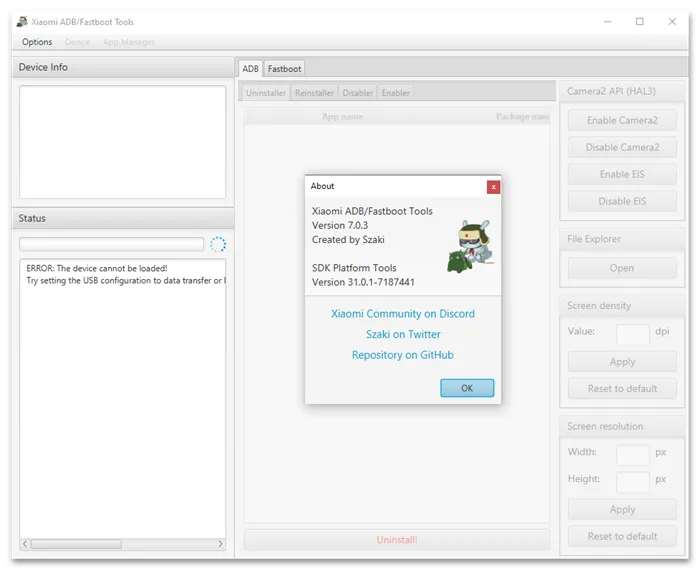Image resolution: width=700 pixels, height=570 pixels.
Task: Close the About dialog with the red X
Action: [493, 187]
